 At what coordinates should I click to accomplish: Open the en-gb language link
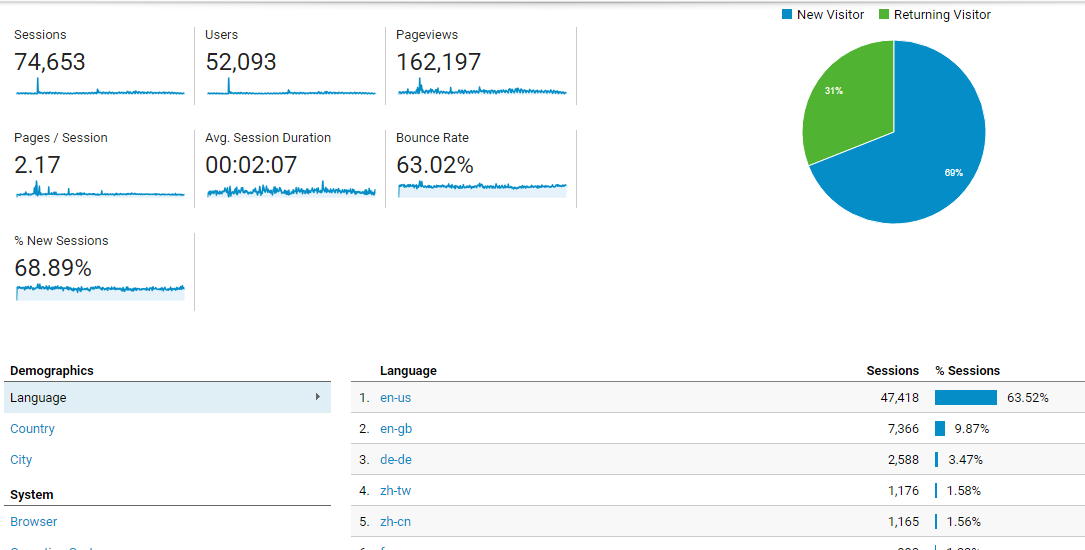click(396, 429)
